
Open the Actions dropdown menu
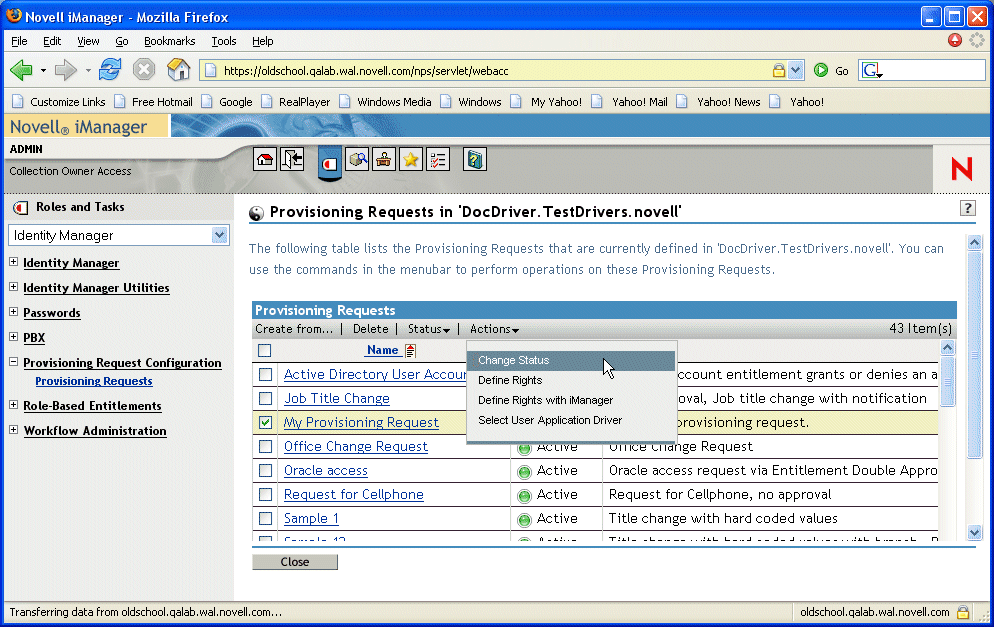(x=494, y=329)
